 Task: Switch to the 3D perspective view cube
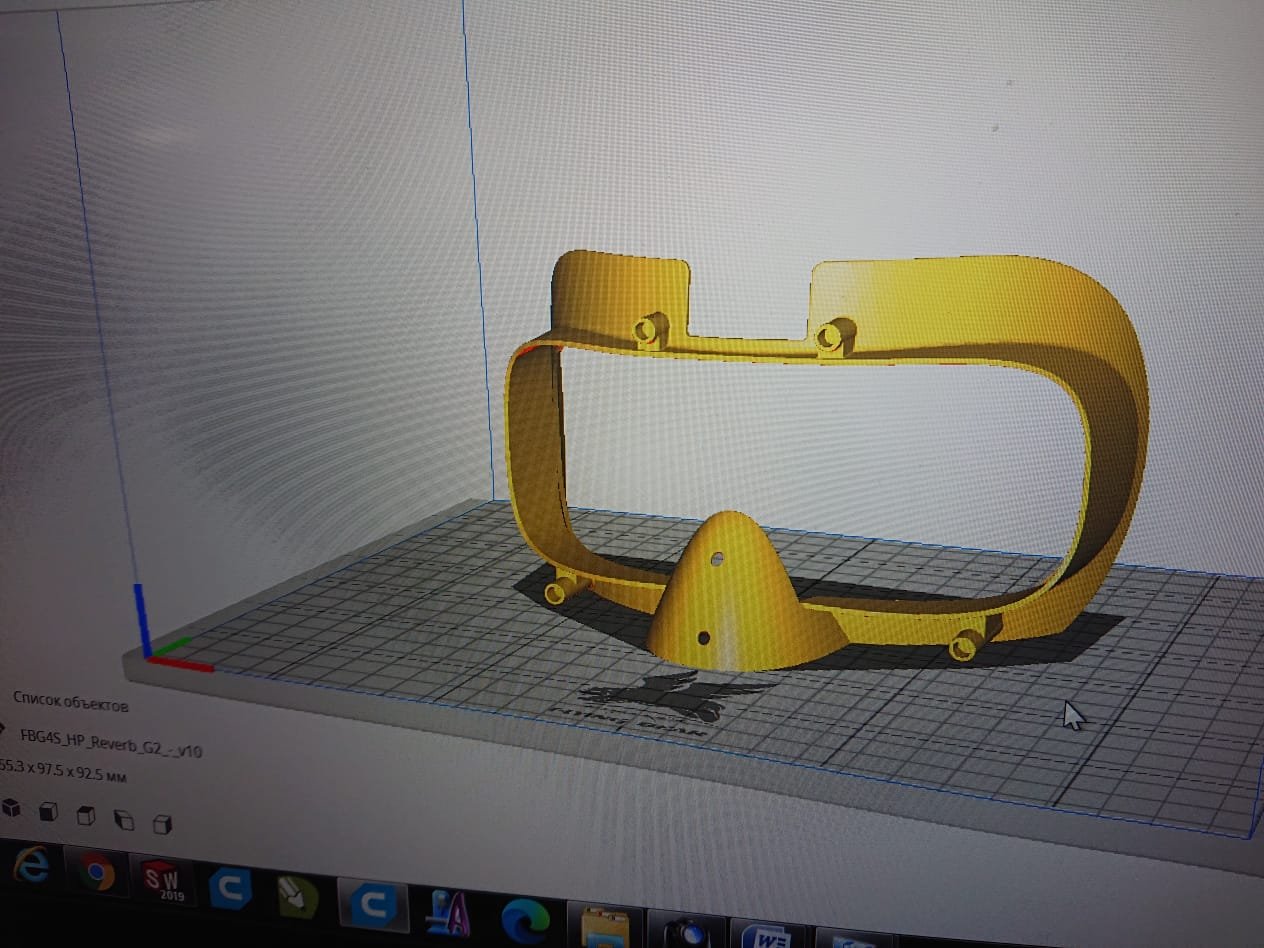(x=11, y=806)
